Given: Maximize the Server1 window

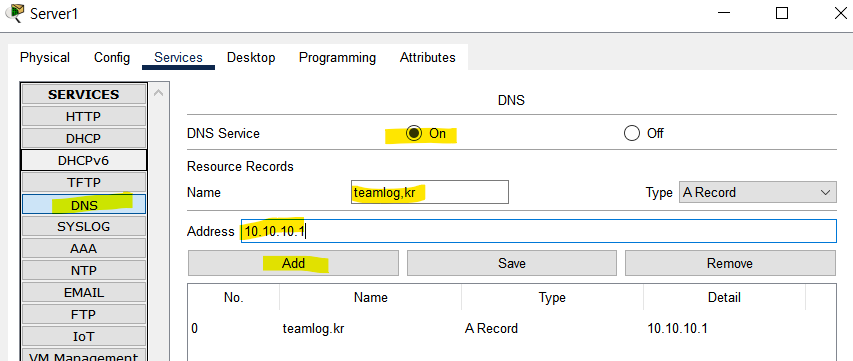Looking at the screenshot, I should pos(782,13).
